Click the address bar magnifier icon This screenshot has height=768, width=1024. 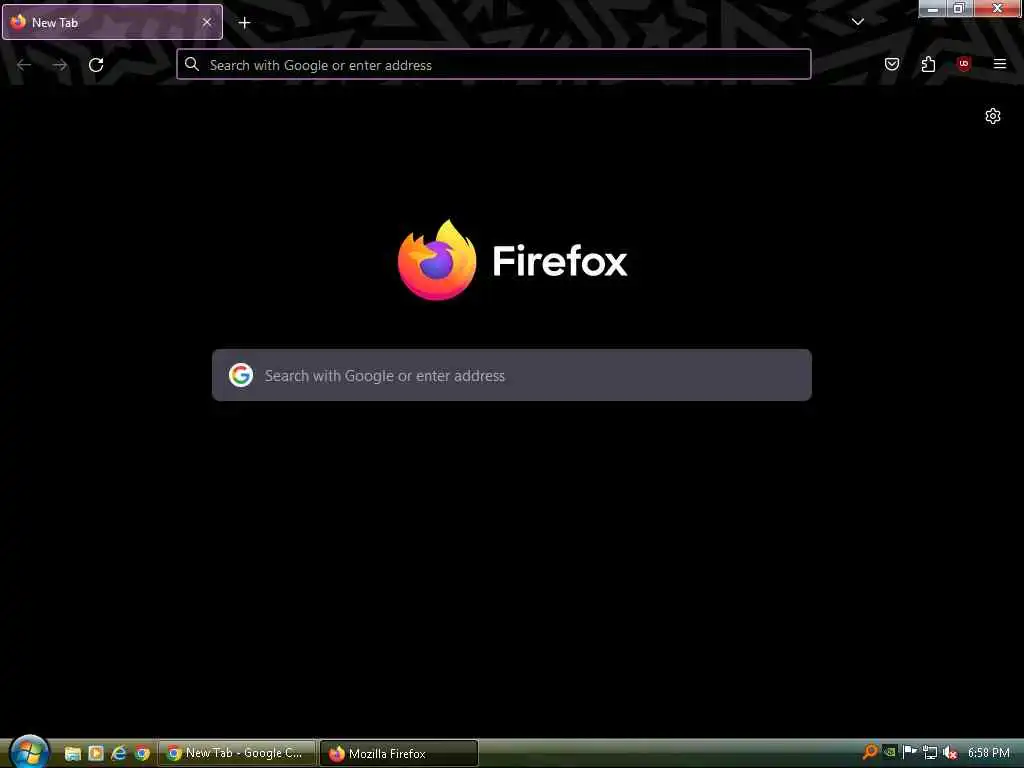point(191,64)
